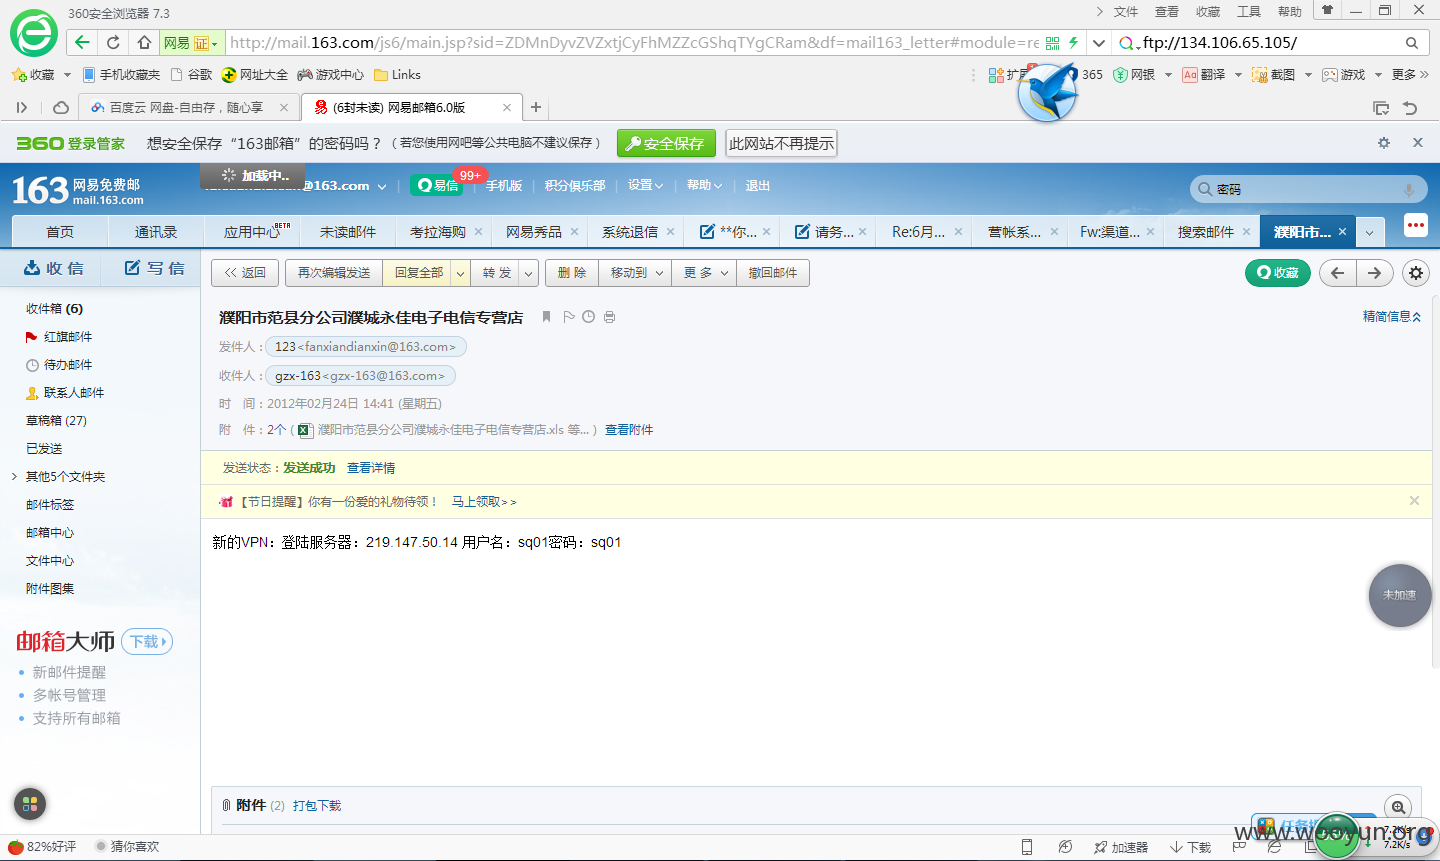This screenshot has height=861, width=1440.
Task: Click 查看附件 link
Action: click(629, 430)
